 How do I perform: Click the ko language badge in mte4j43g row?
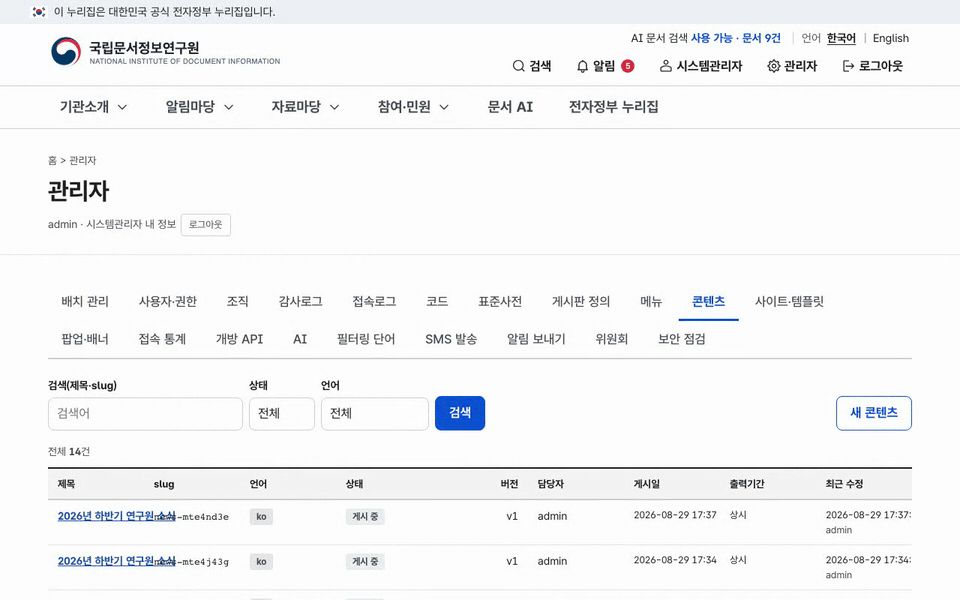(261, 561)
